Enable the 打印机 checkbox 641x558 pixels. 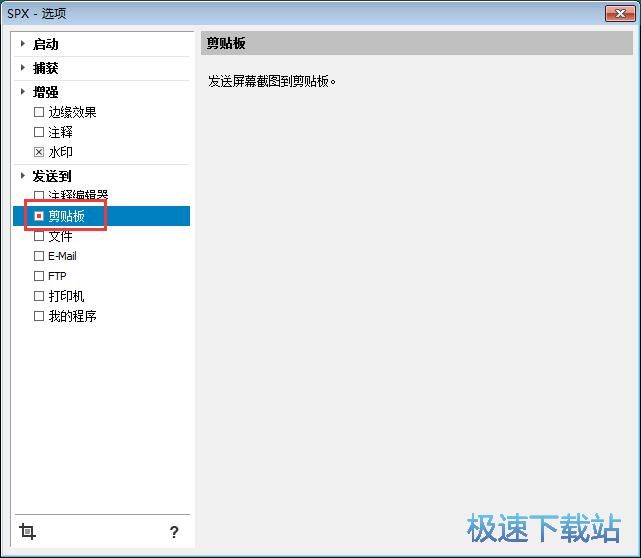coord(39,296)
